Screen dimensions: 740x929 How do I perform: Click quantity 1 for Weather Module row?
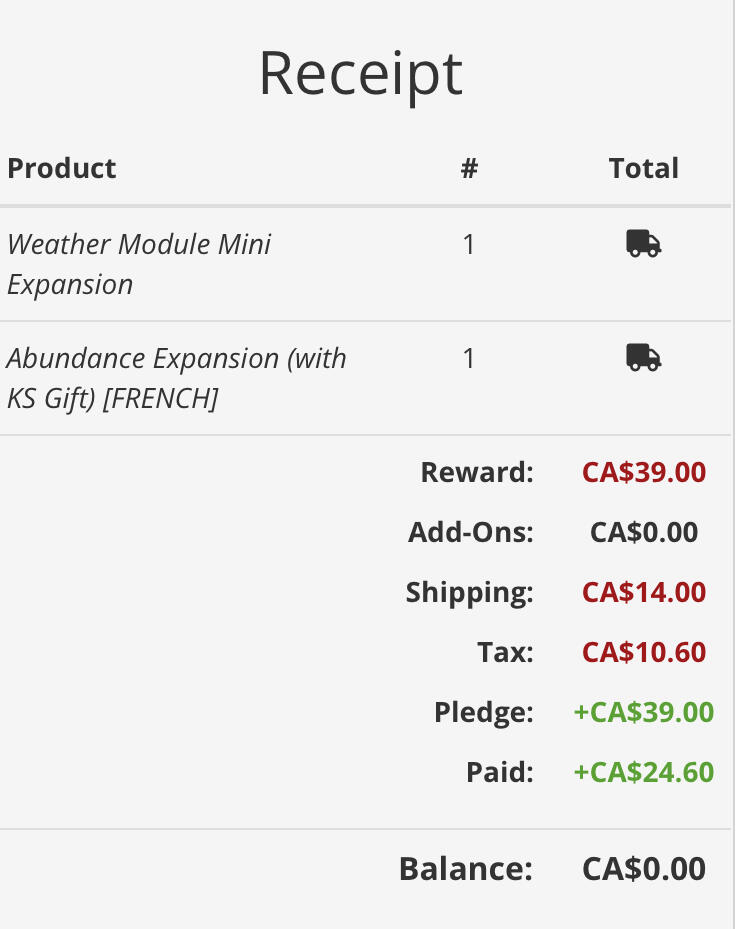click(x=469, y=245)
